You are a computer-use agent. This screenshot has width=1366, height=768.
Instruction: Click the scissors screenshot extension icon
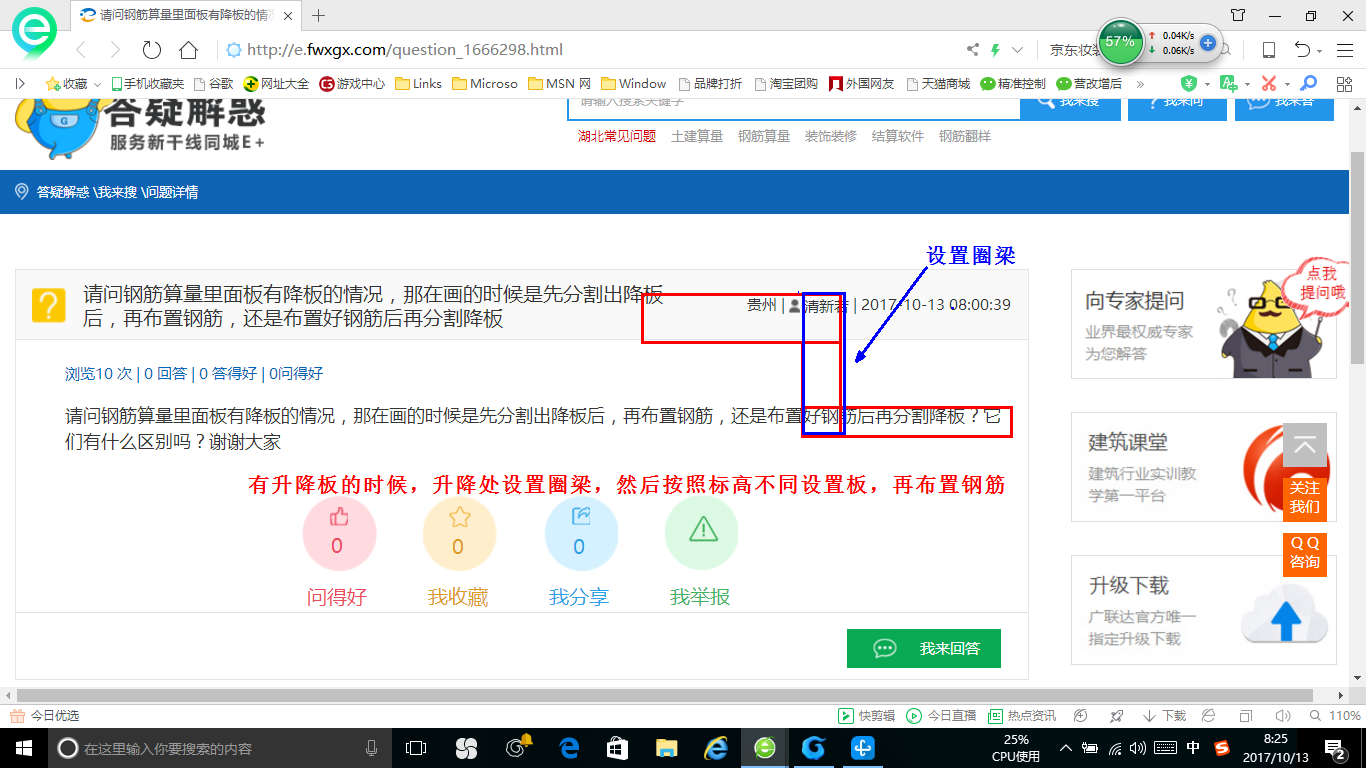(1269, 84)
